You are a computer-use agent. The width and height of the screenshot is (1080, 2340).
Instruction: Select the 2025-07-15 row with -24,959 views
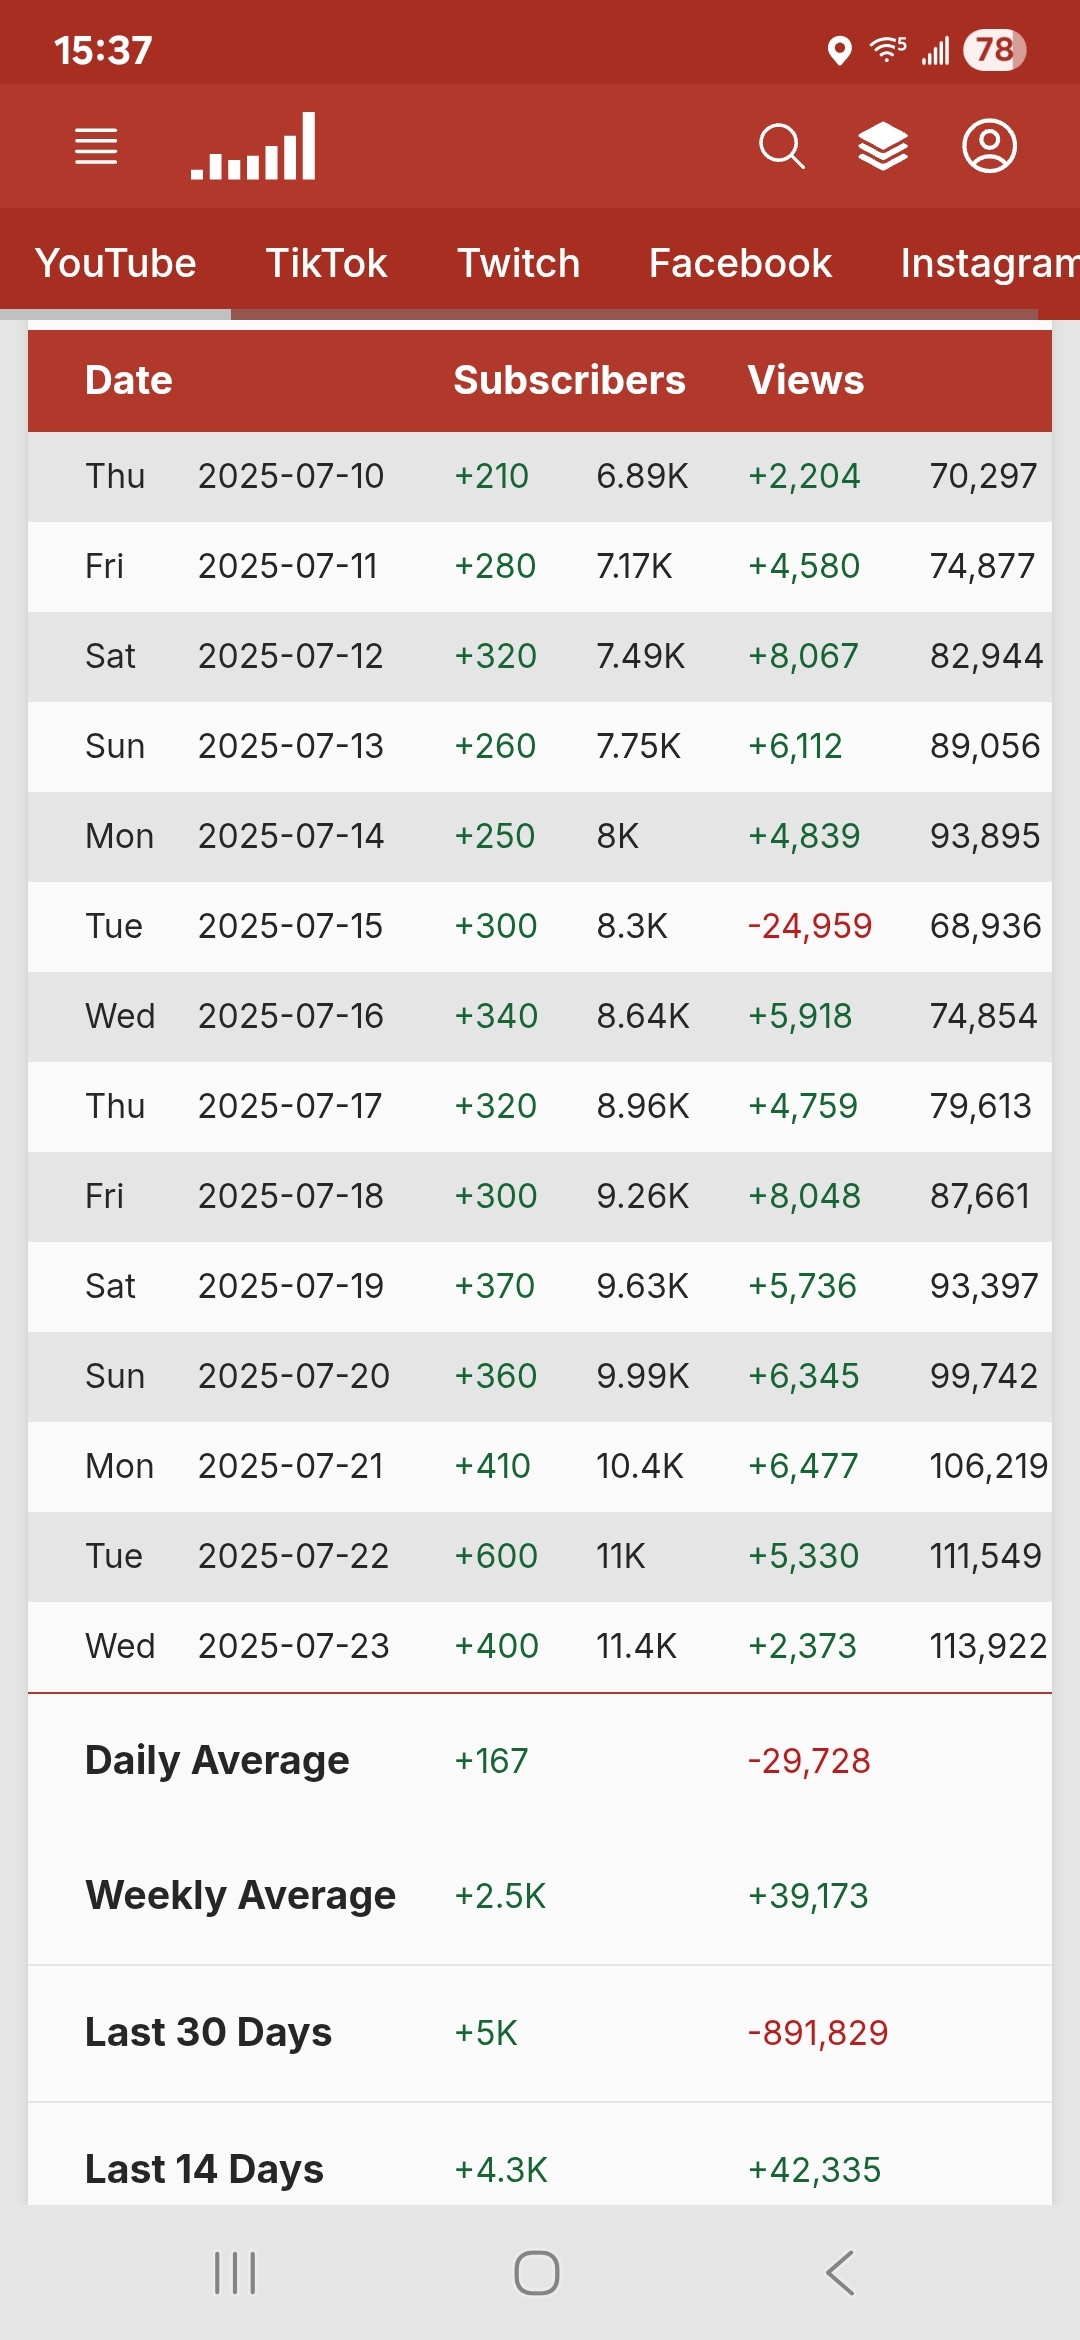click(540, 926)
